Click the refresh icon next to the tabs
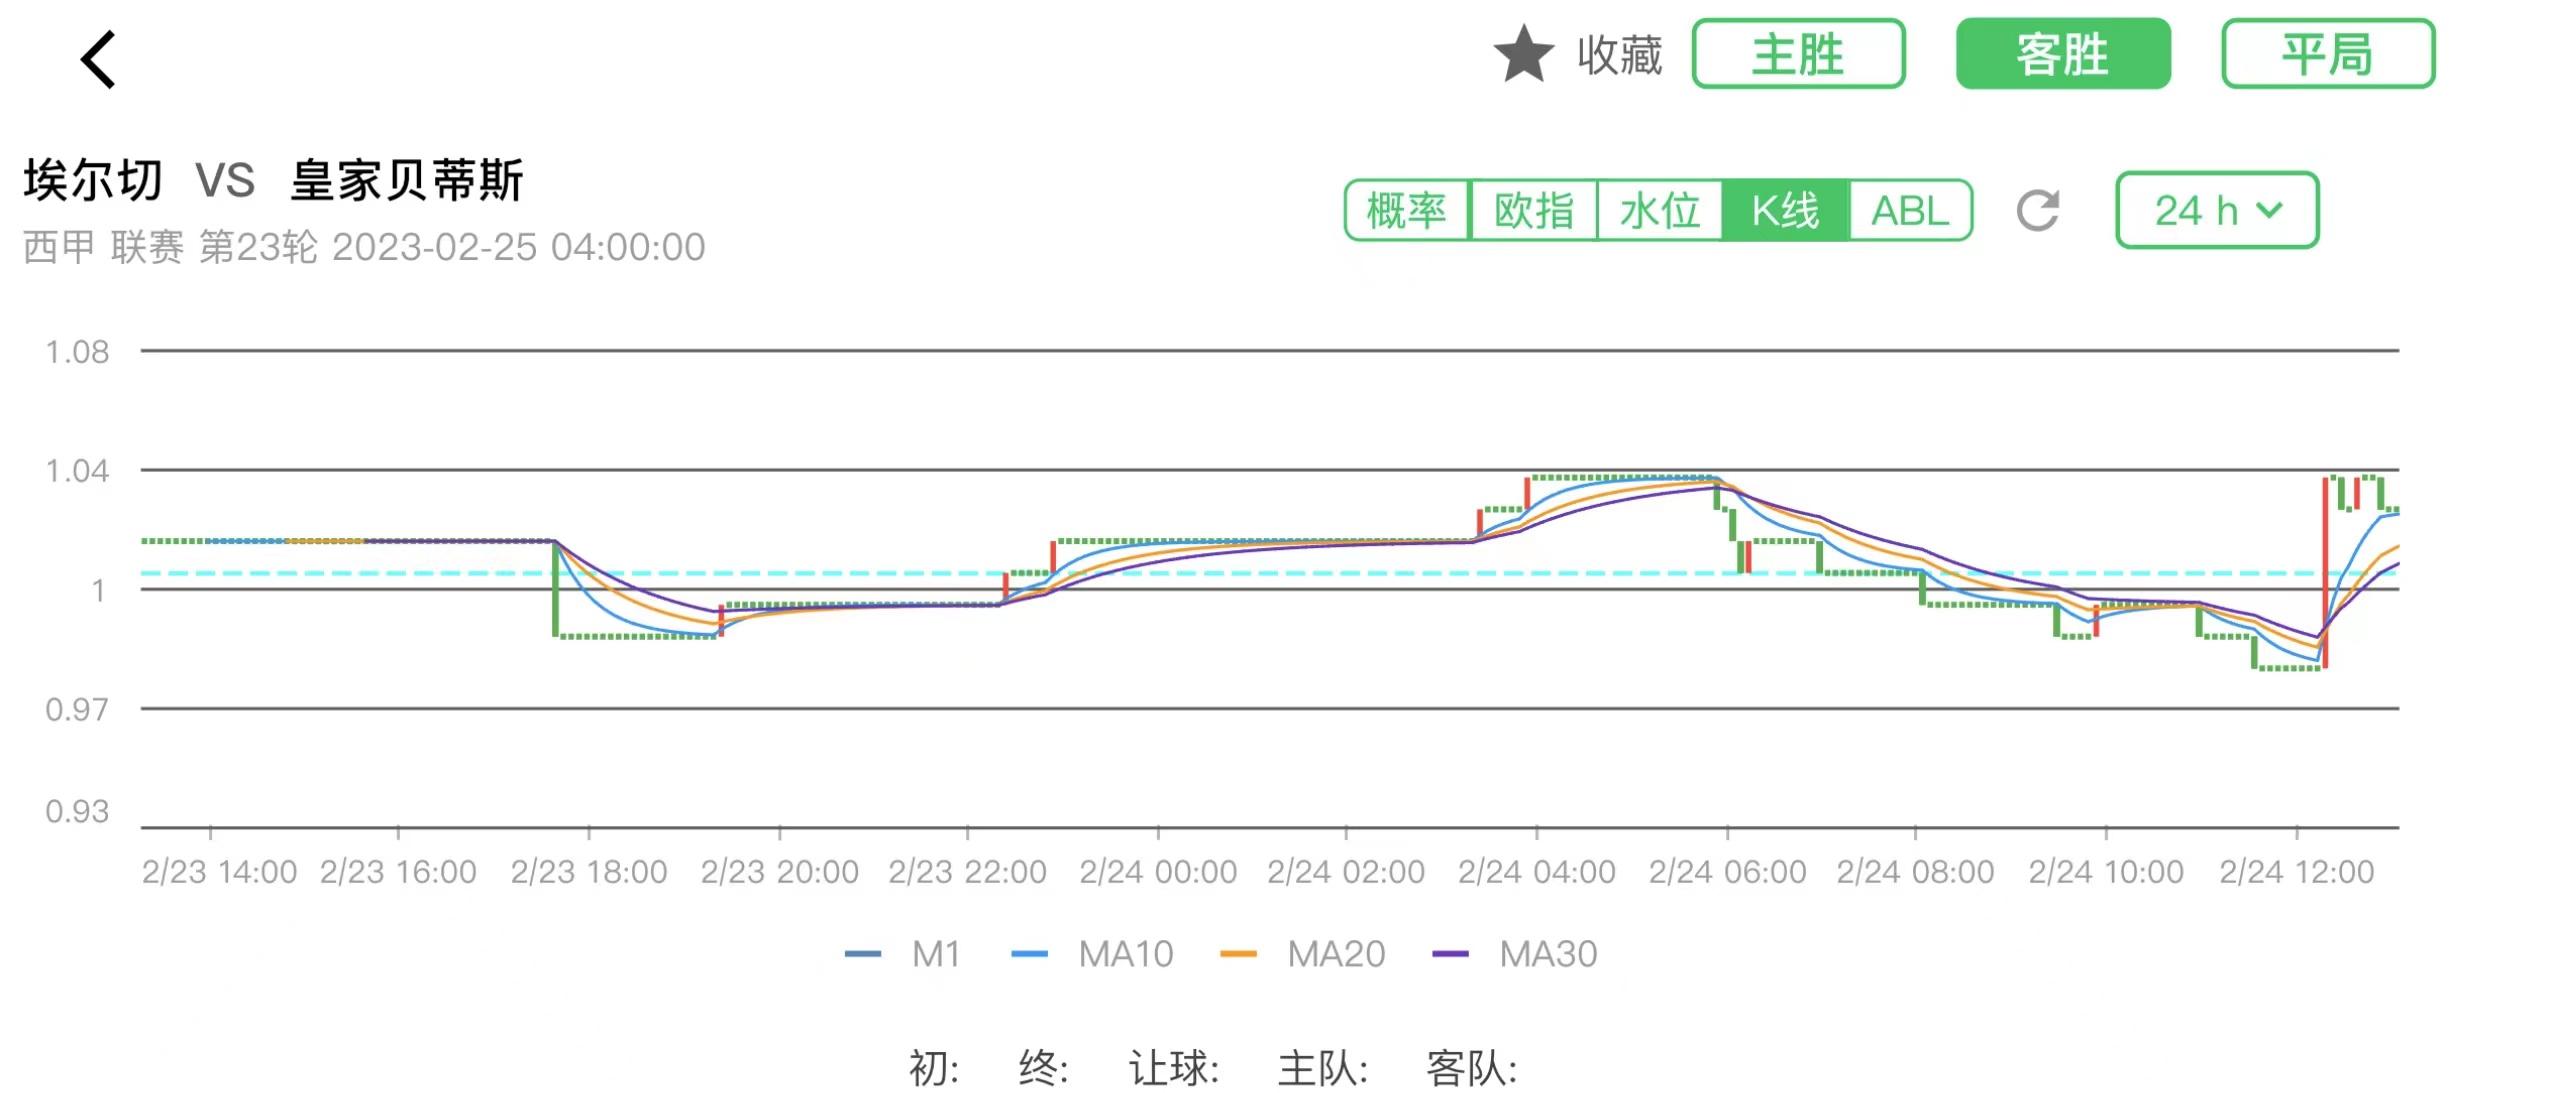Viewport: 2552px width, 1093px height. [x=2040, y=211]
